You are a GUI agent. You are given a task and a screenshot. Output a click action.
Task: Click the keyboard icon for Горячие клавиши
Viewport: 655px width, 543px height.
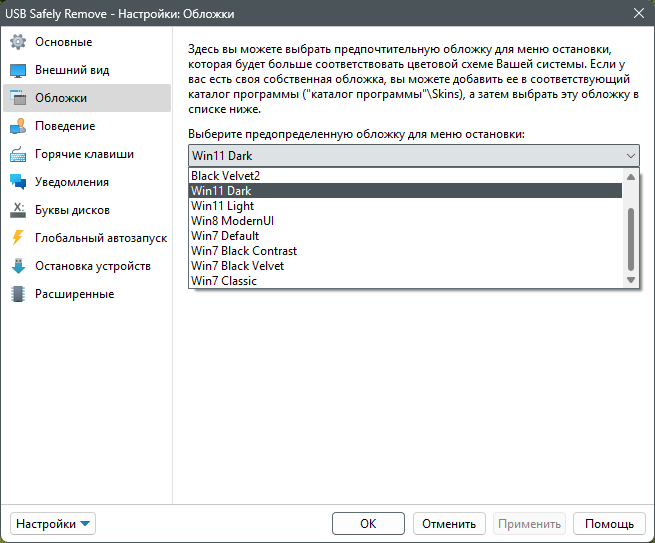tap(18, 154)
